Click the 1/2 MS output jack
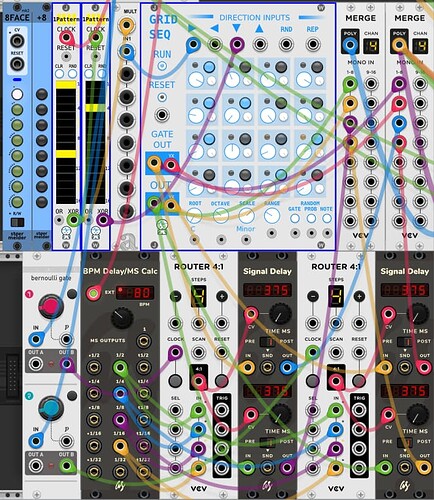The image size is (434, 500). [120, 367]
